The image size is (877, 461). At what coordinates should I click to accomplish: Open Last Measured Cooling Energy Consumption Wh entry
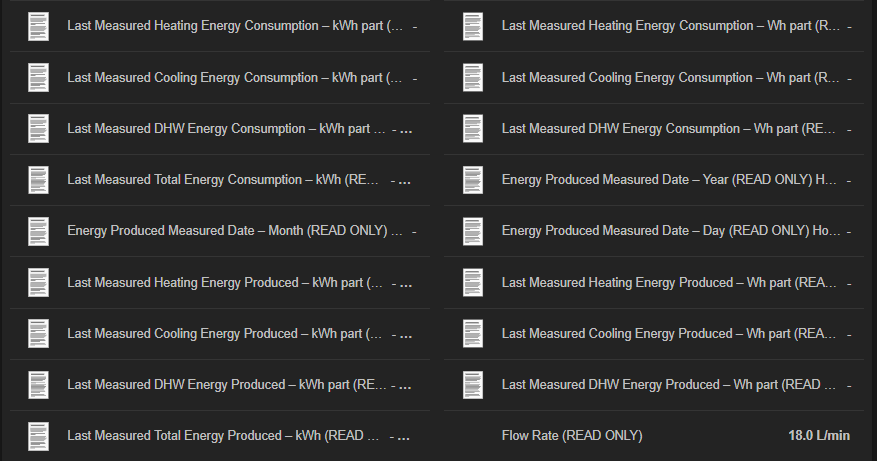click(670, 77)
